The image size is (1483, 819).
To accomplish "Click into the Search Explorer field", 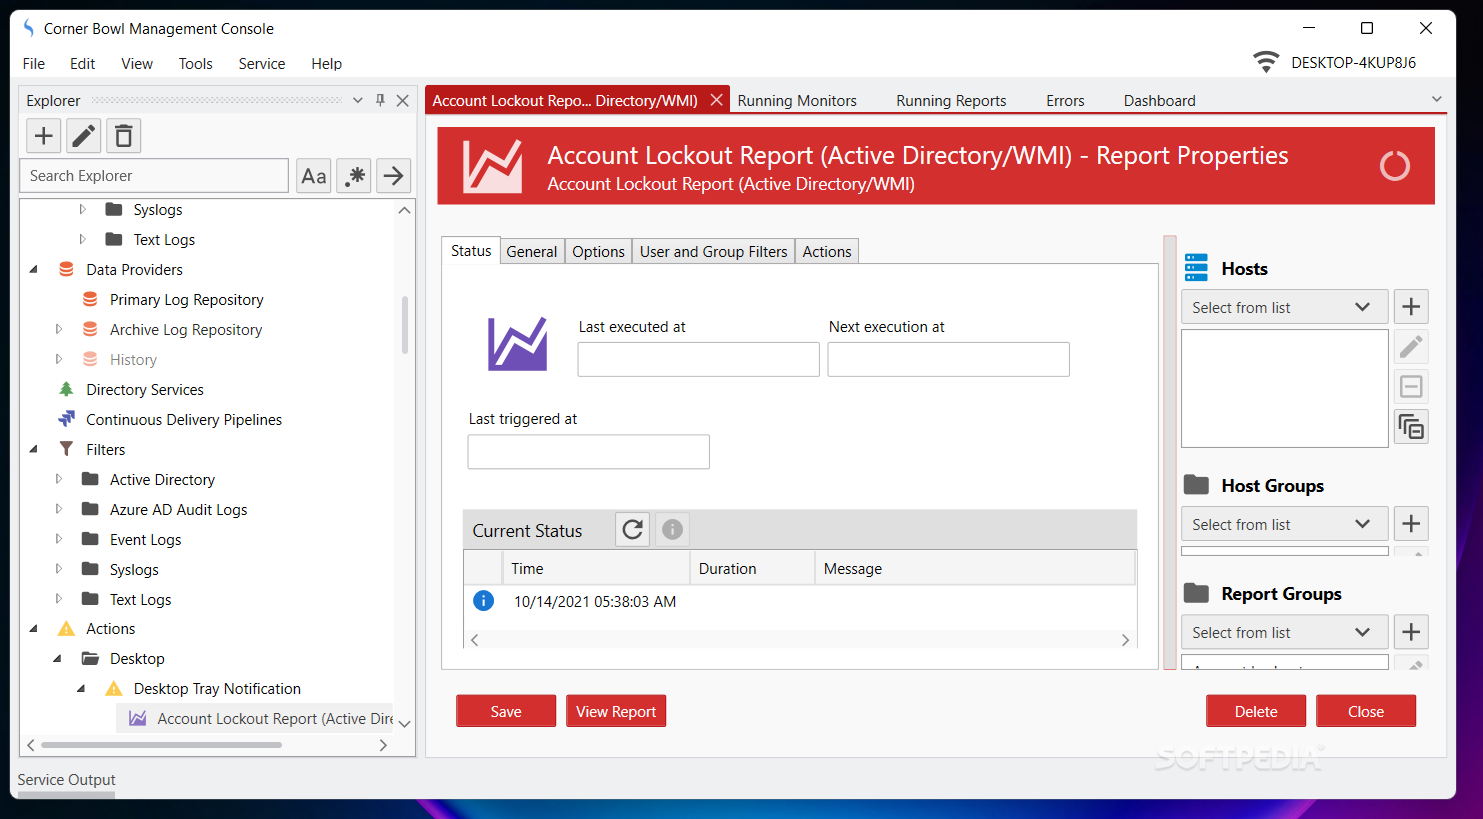I will coord(154,176).
